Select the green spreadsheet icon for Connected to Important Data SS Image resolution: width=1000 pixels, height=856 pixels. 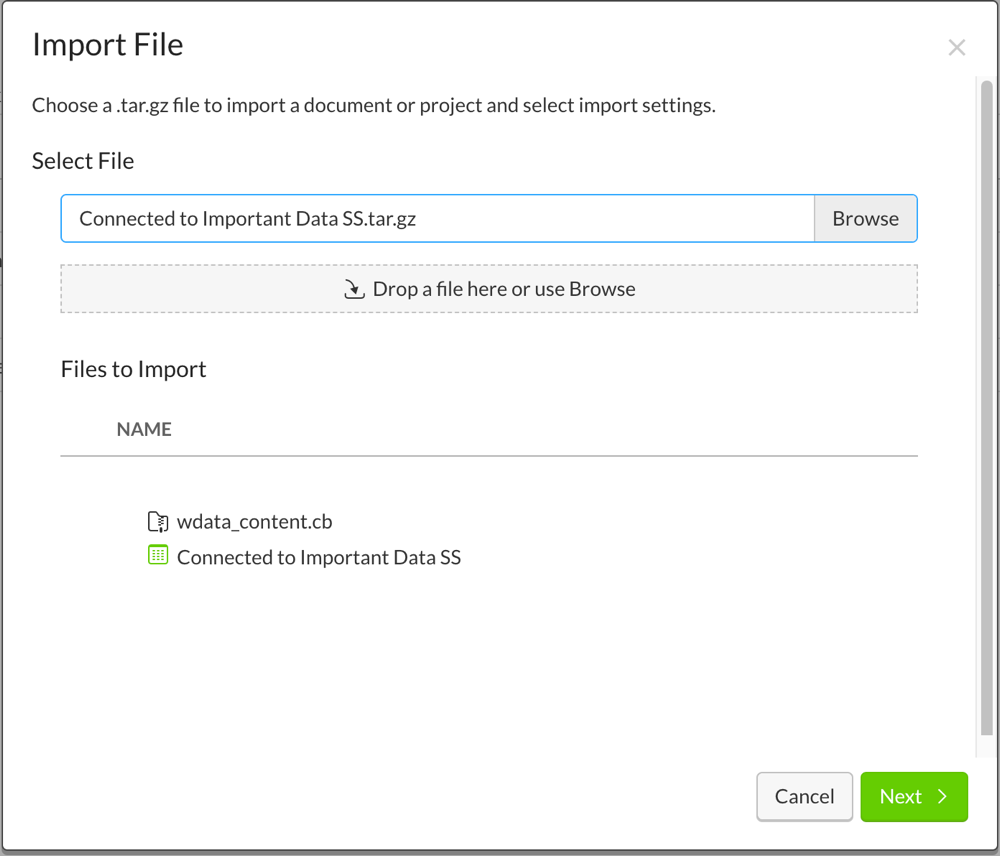tap(159, 556)
